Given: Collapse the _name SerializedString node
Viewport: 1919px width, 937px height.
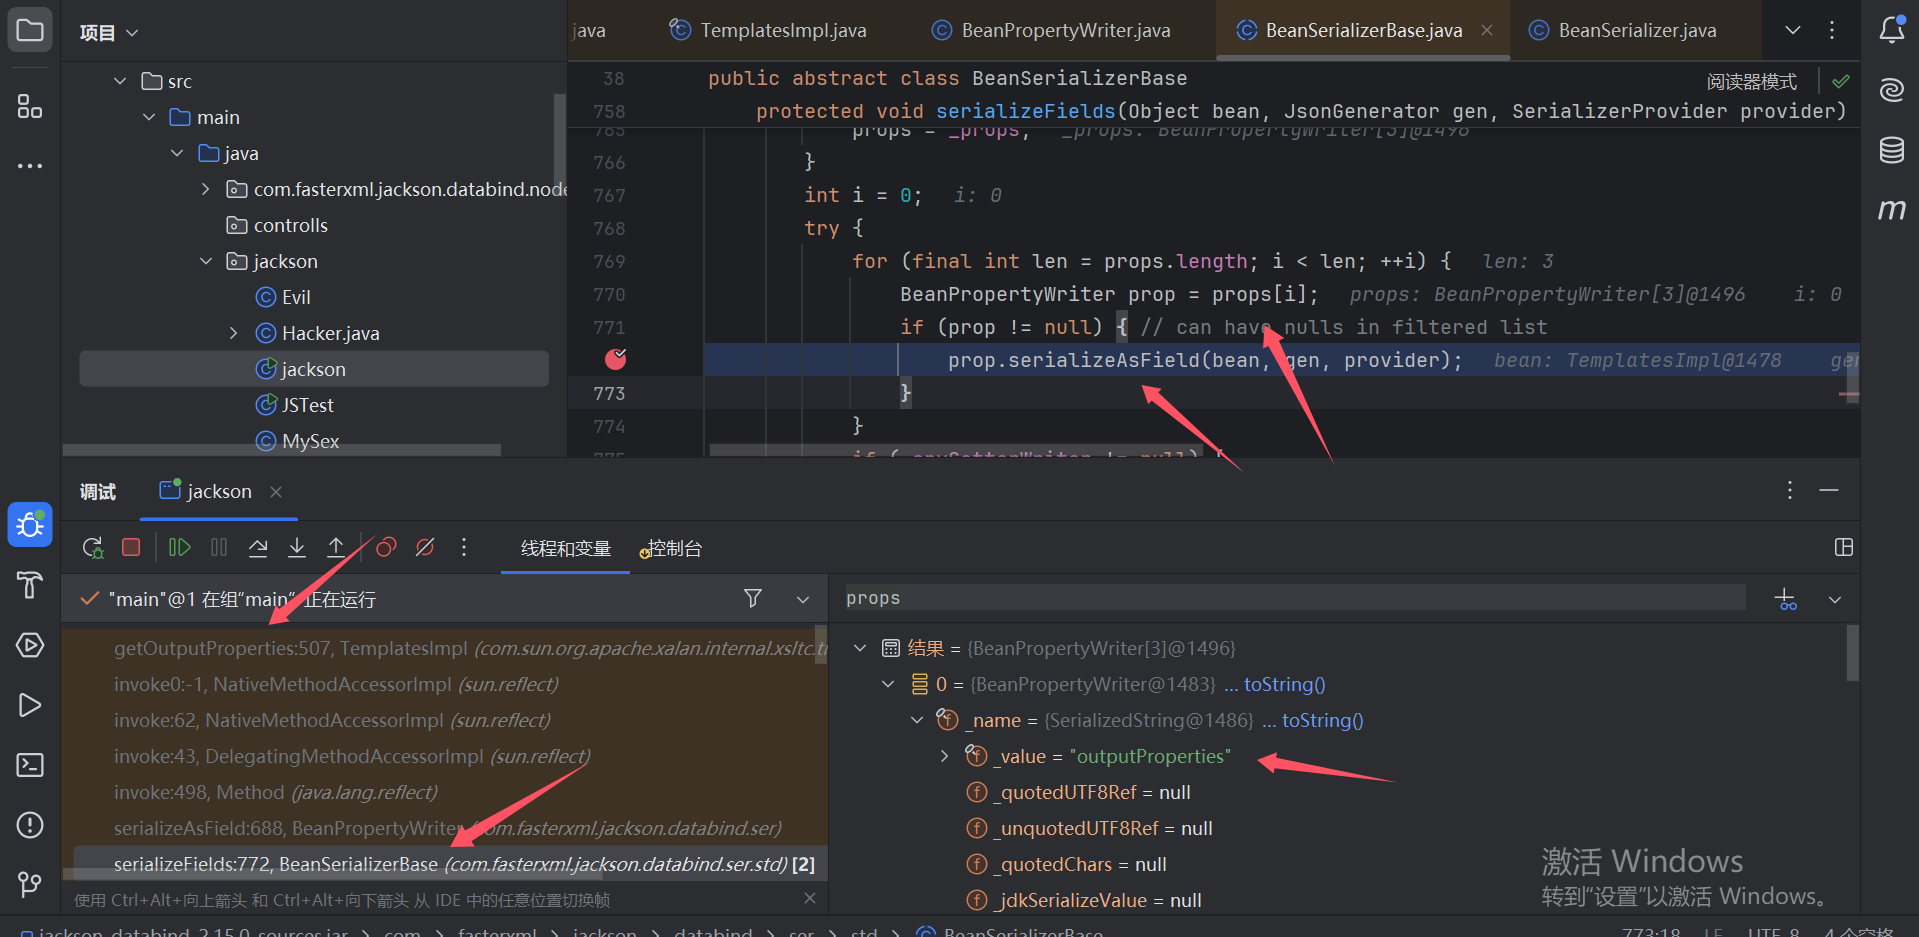Looking at the screenshot, I should (x=917, y=720).
